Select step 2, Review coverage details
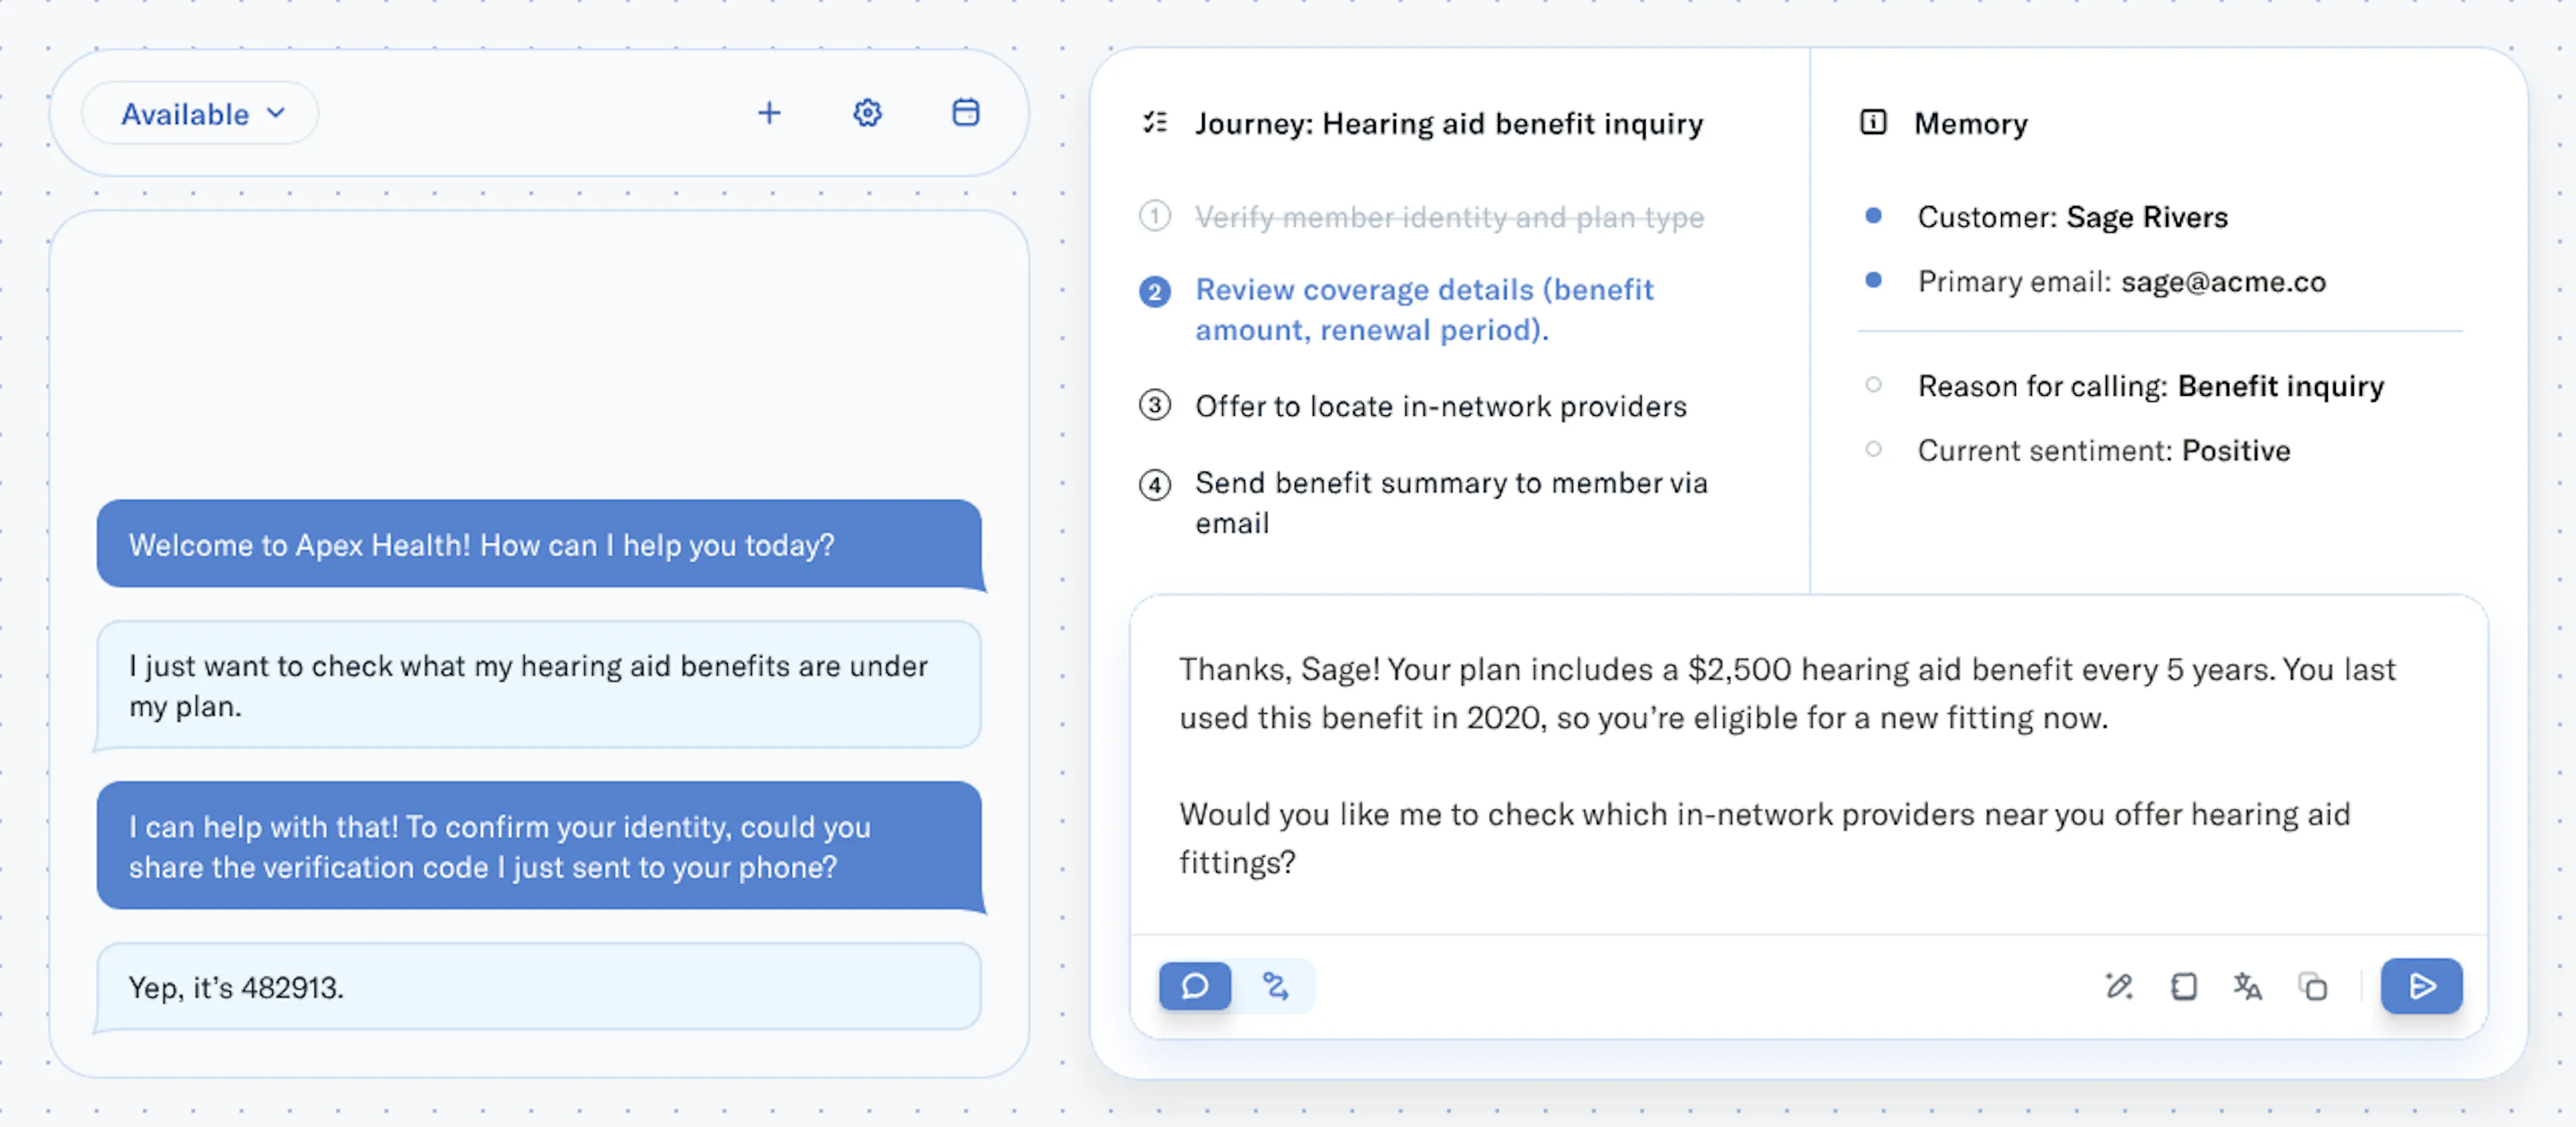The image size is (2576, 1127). tap(1423, 309)
